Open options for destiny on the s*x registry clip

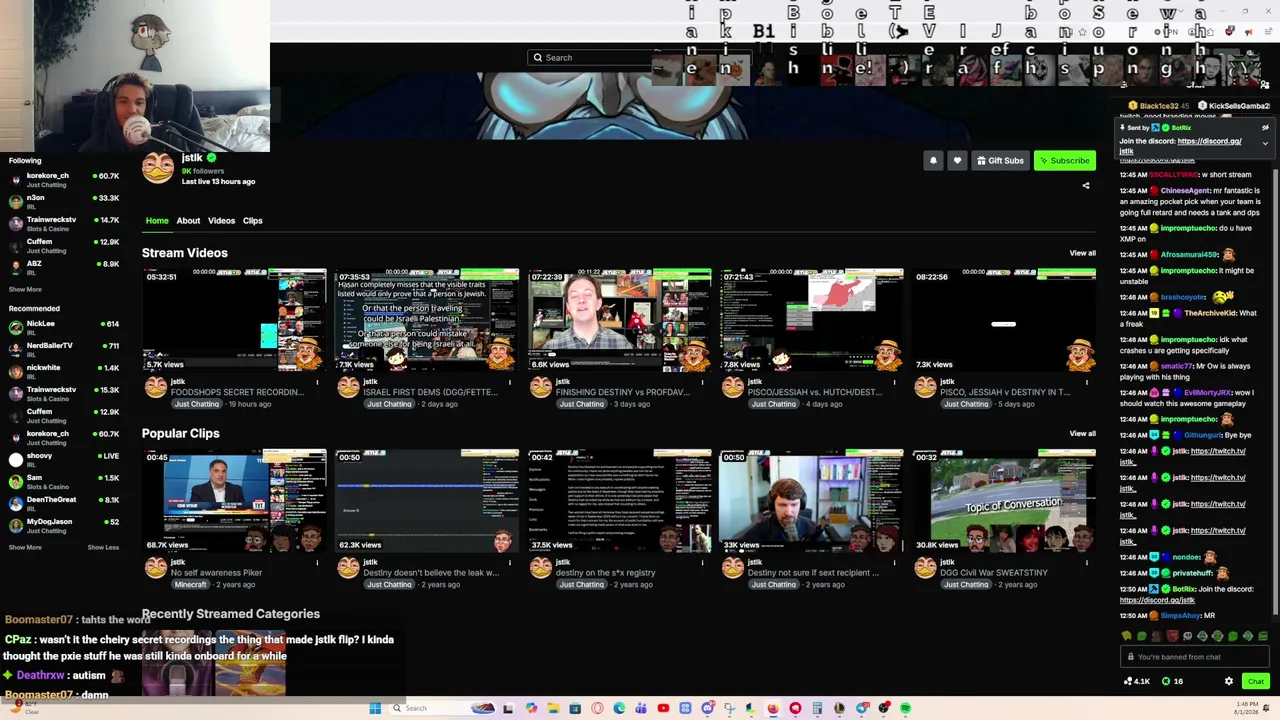point(703,562)
